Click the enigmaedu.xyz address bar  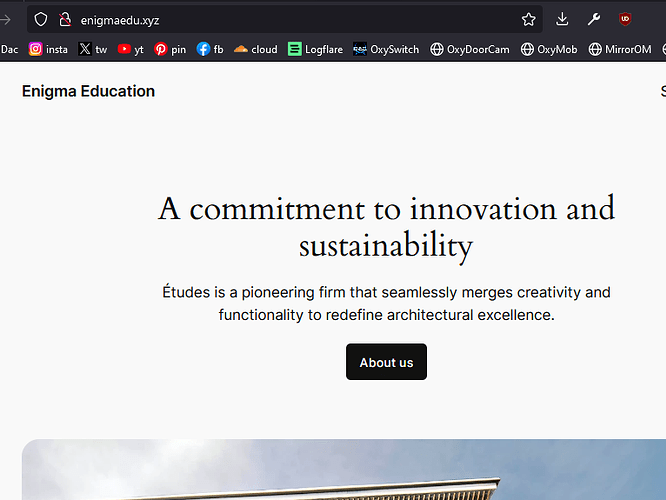click(285, 20)
